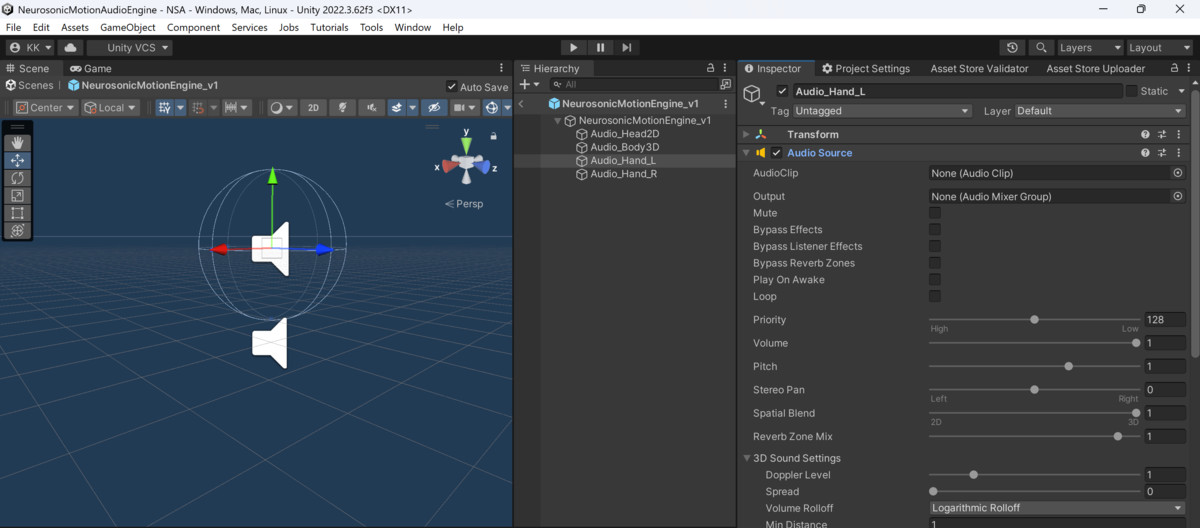1200x528 pixels.
Task: Disable the Audio Source component checkbox
Action: tap(776, 153)
